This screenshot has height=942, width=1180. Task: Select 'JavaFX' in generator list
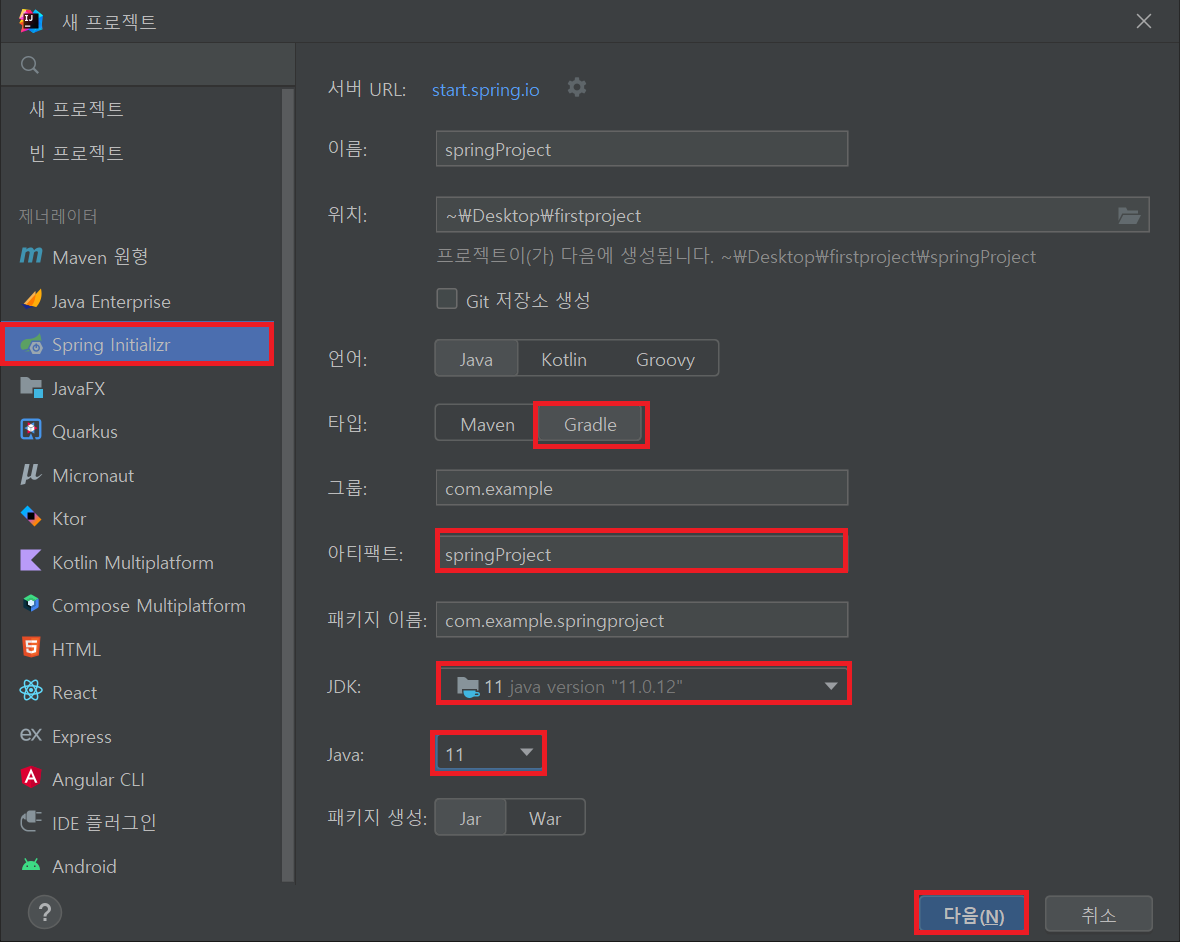(141, 388)
